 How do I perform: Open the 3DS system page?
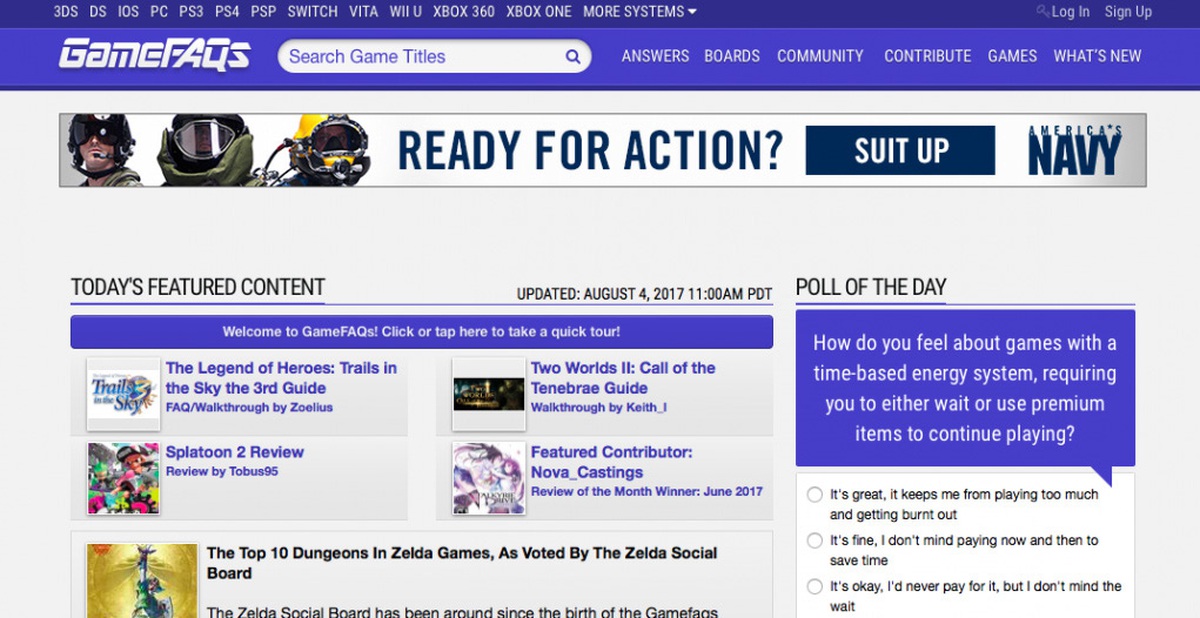(x=66, y=12)
